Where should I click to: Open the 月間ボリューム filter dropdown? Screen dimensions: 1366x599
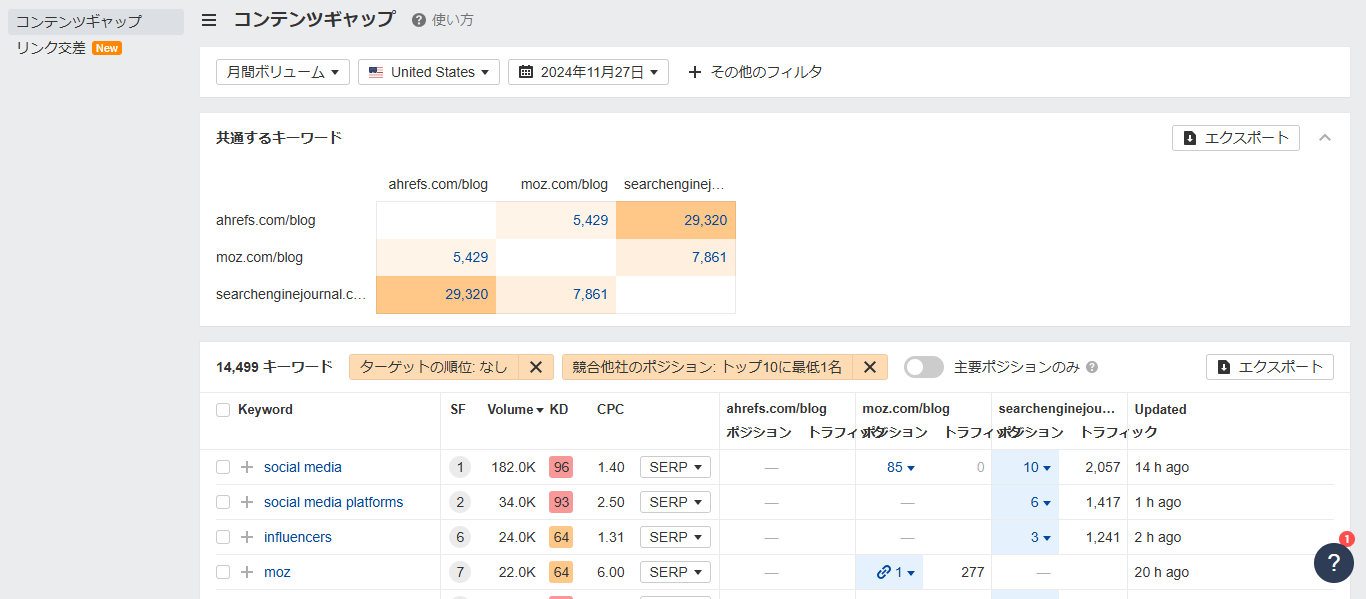[x=282, y=71]
